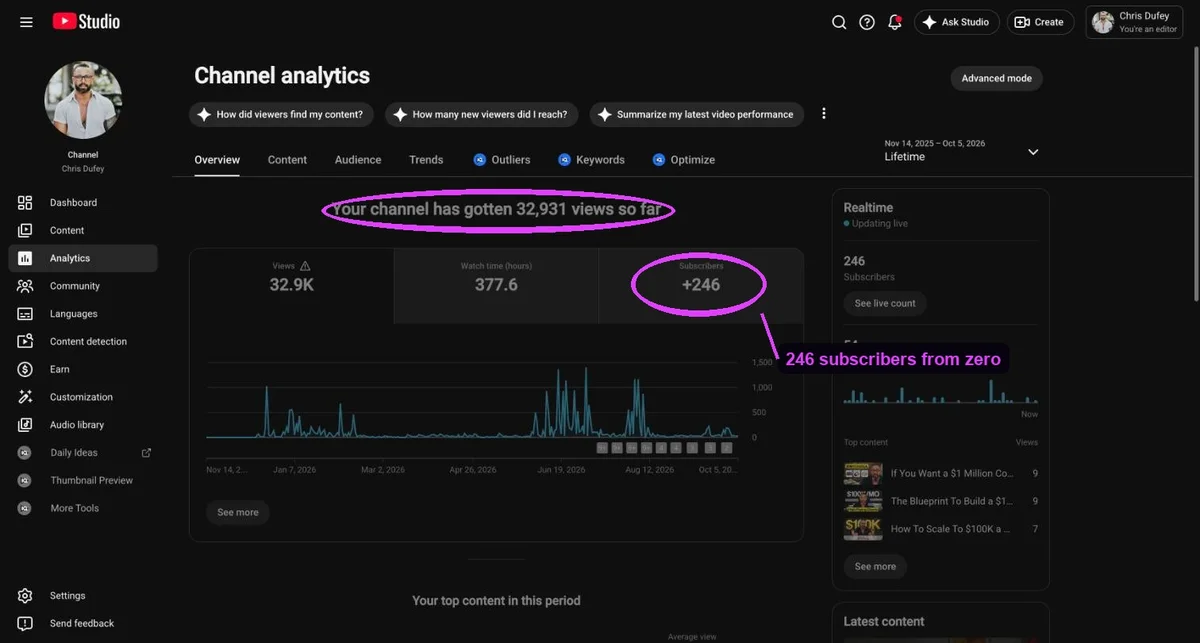1200x643 pixels.
Task: Ask "How did viewers find my content?"
Action: tap(281, 114)
